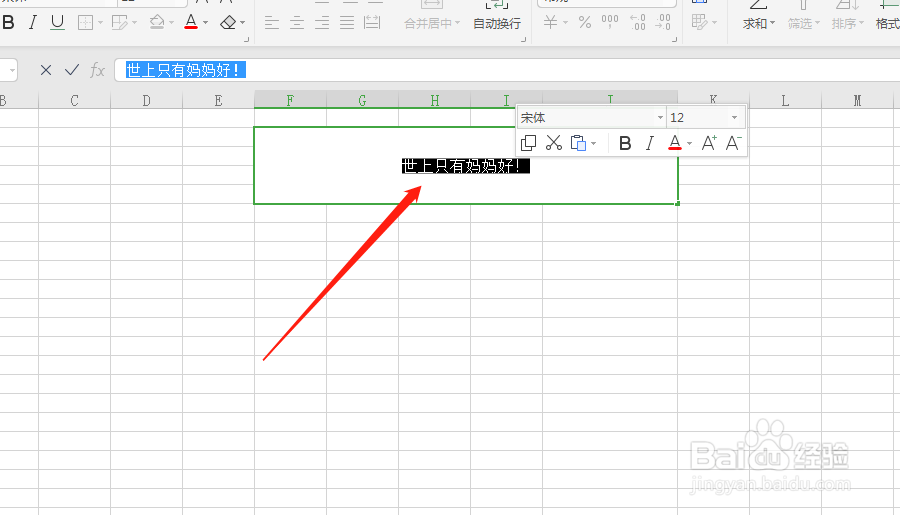Confirm cell entry with checkmark
Viewport: 900px width, 515px height.
pyautogui.click(x=72, y=70)
